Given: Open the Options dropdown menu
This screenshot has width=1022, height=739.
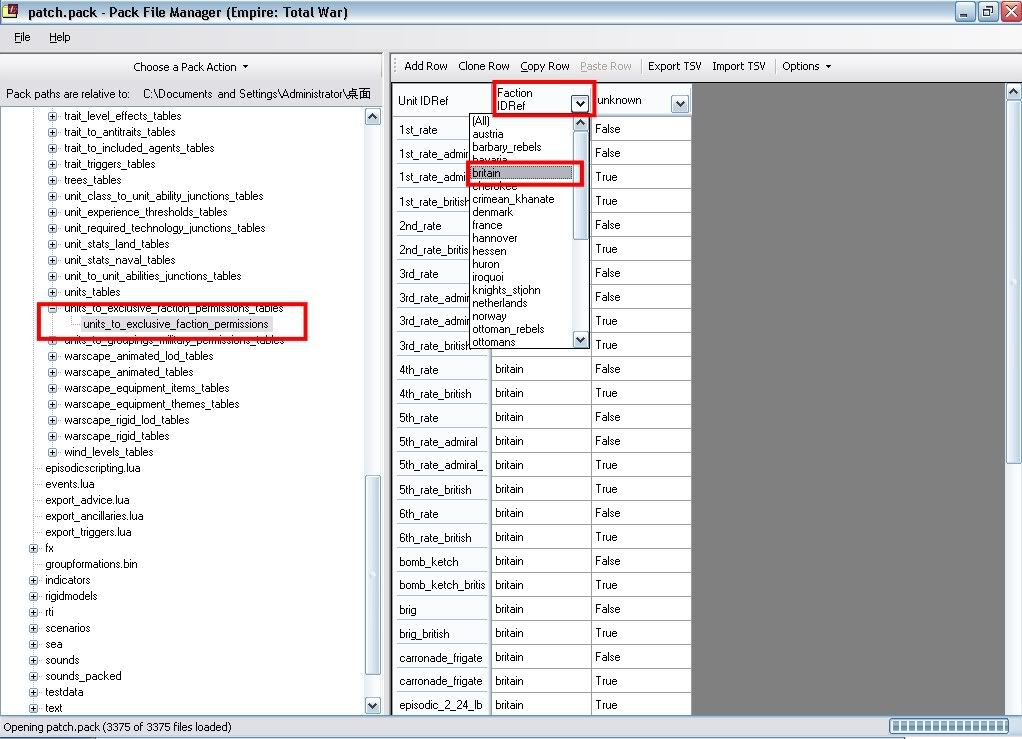Looking at the screenshot, I should pyautogui.click(x=806, y=66).
